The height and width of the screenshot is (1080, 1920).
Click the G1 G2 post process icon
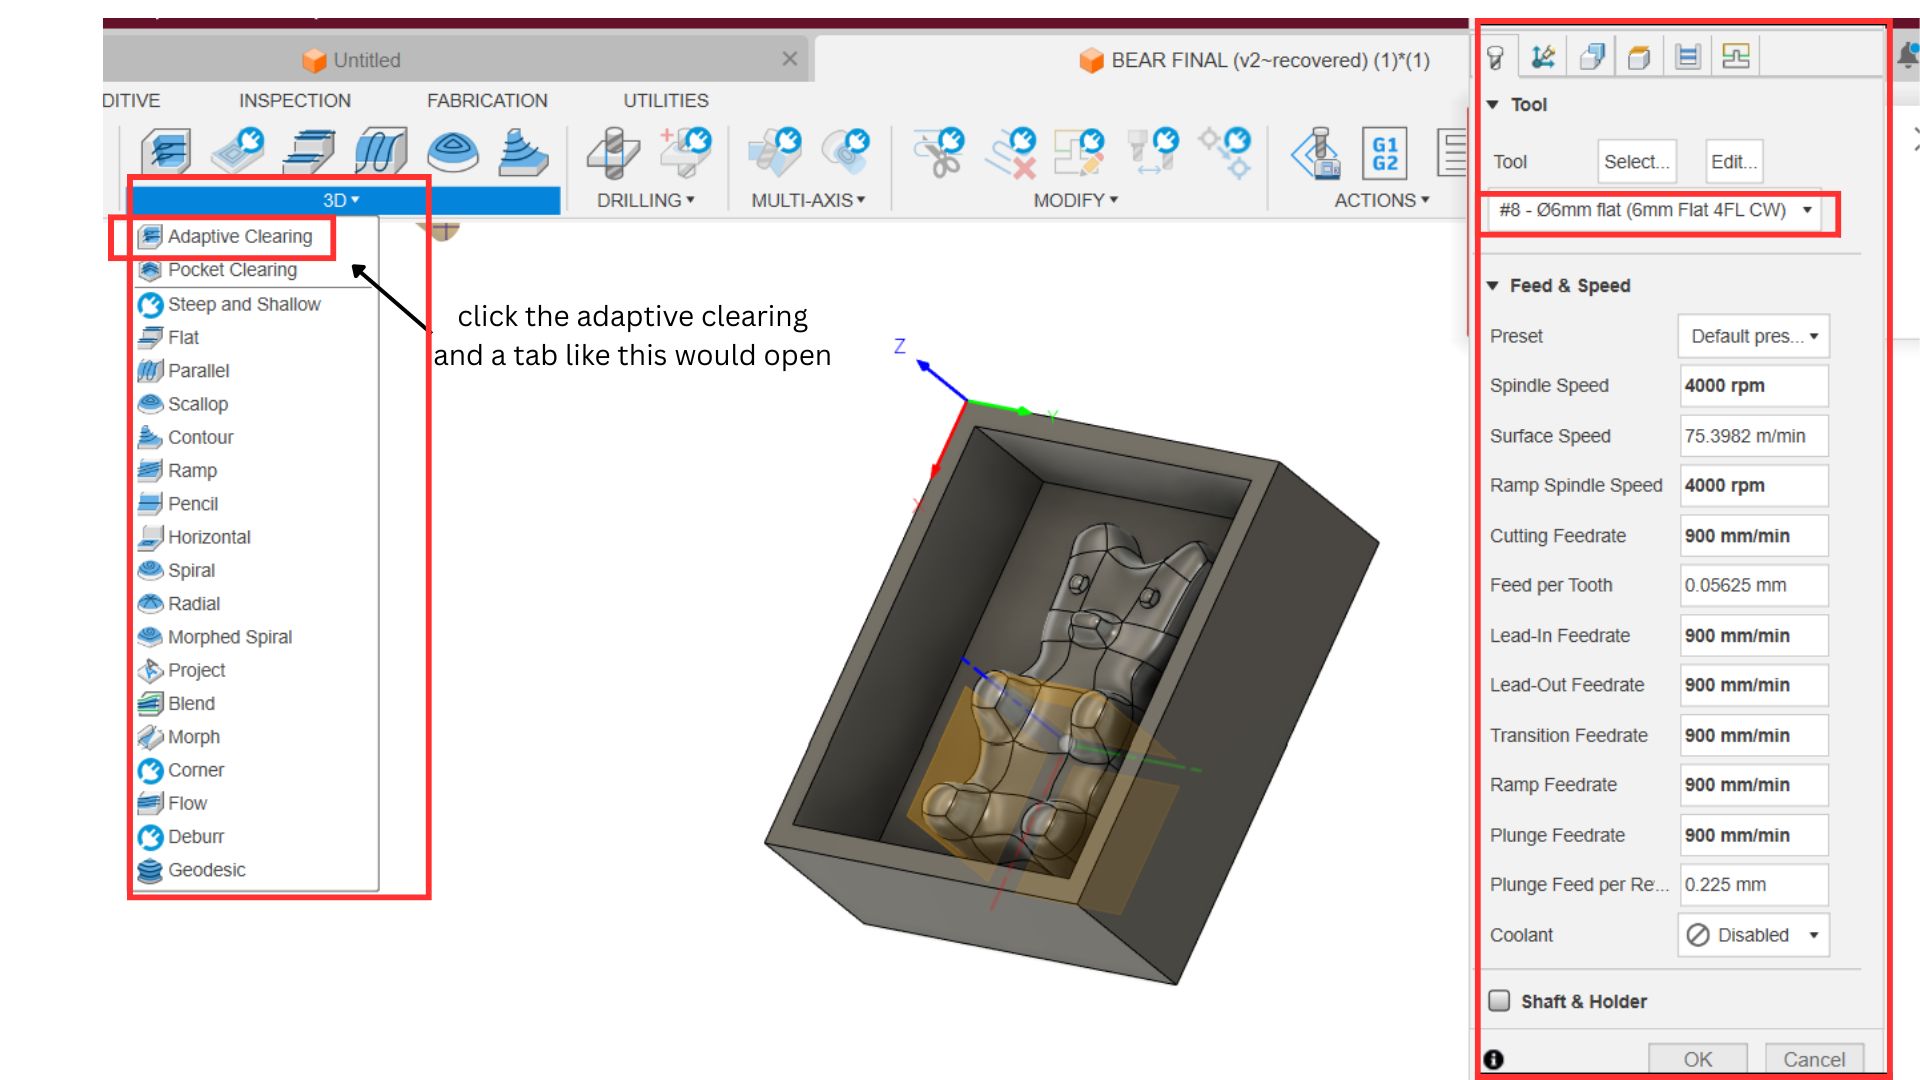point(1385,153)
